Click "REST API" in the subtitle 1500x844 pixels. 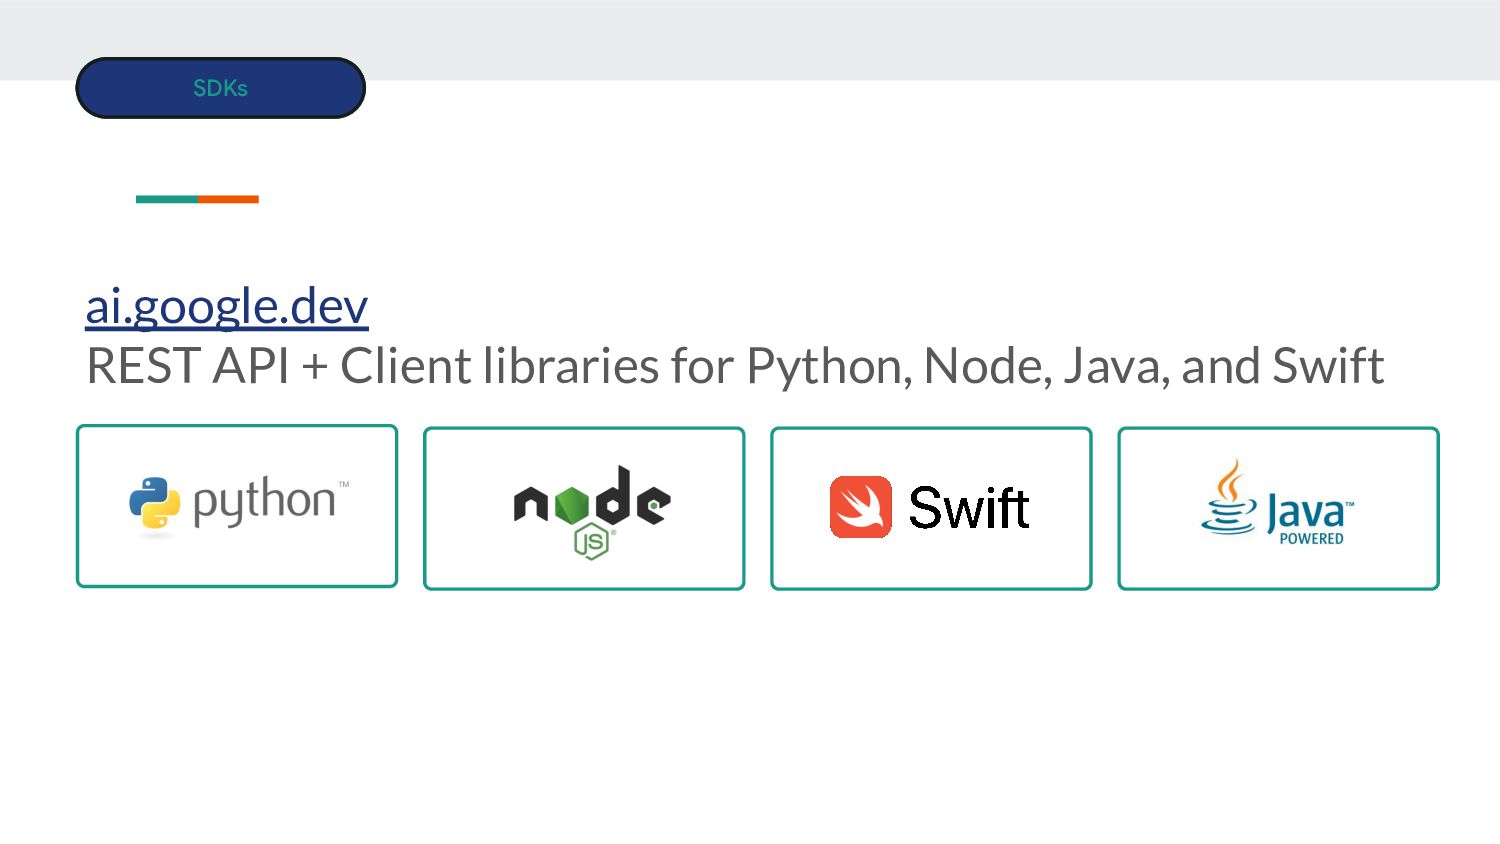coord(188,366)
